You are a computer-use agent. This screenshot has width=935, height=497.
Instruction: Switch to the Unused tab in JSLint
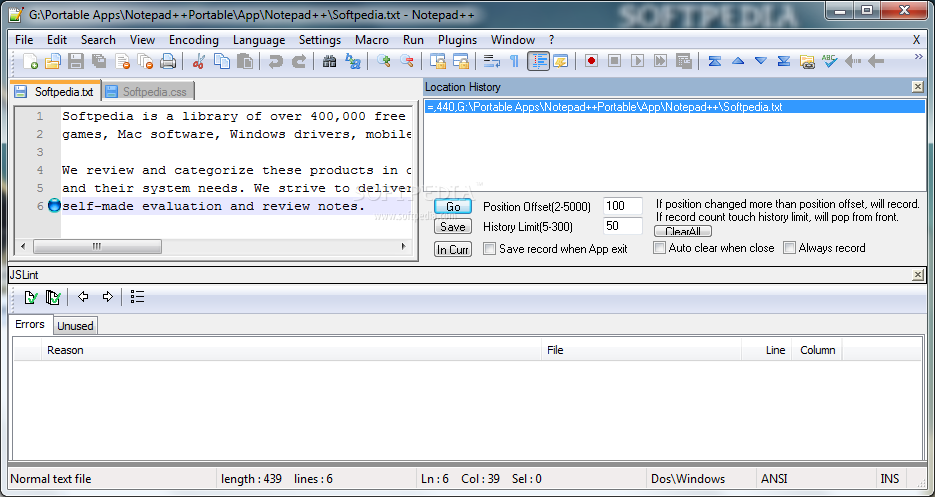[x=75, y=326]
